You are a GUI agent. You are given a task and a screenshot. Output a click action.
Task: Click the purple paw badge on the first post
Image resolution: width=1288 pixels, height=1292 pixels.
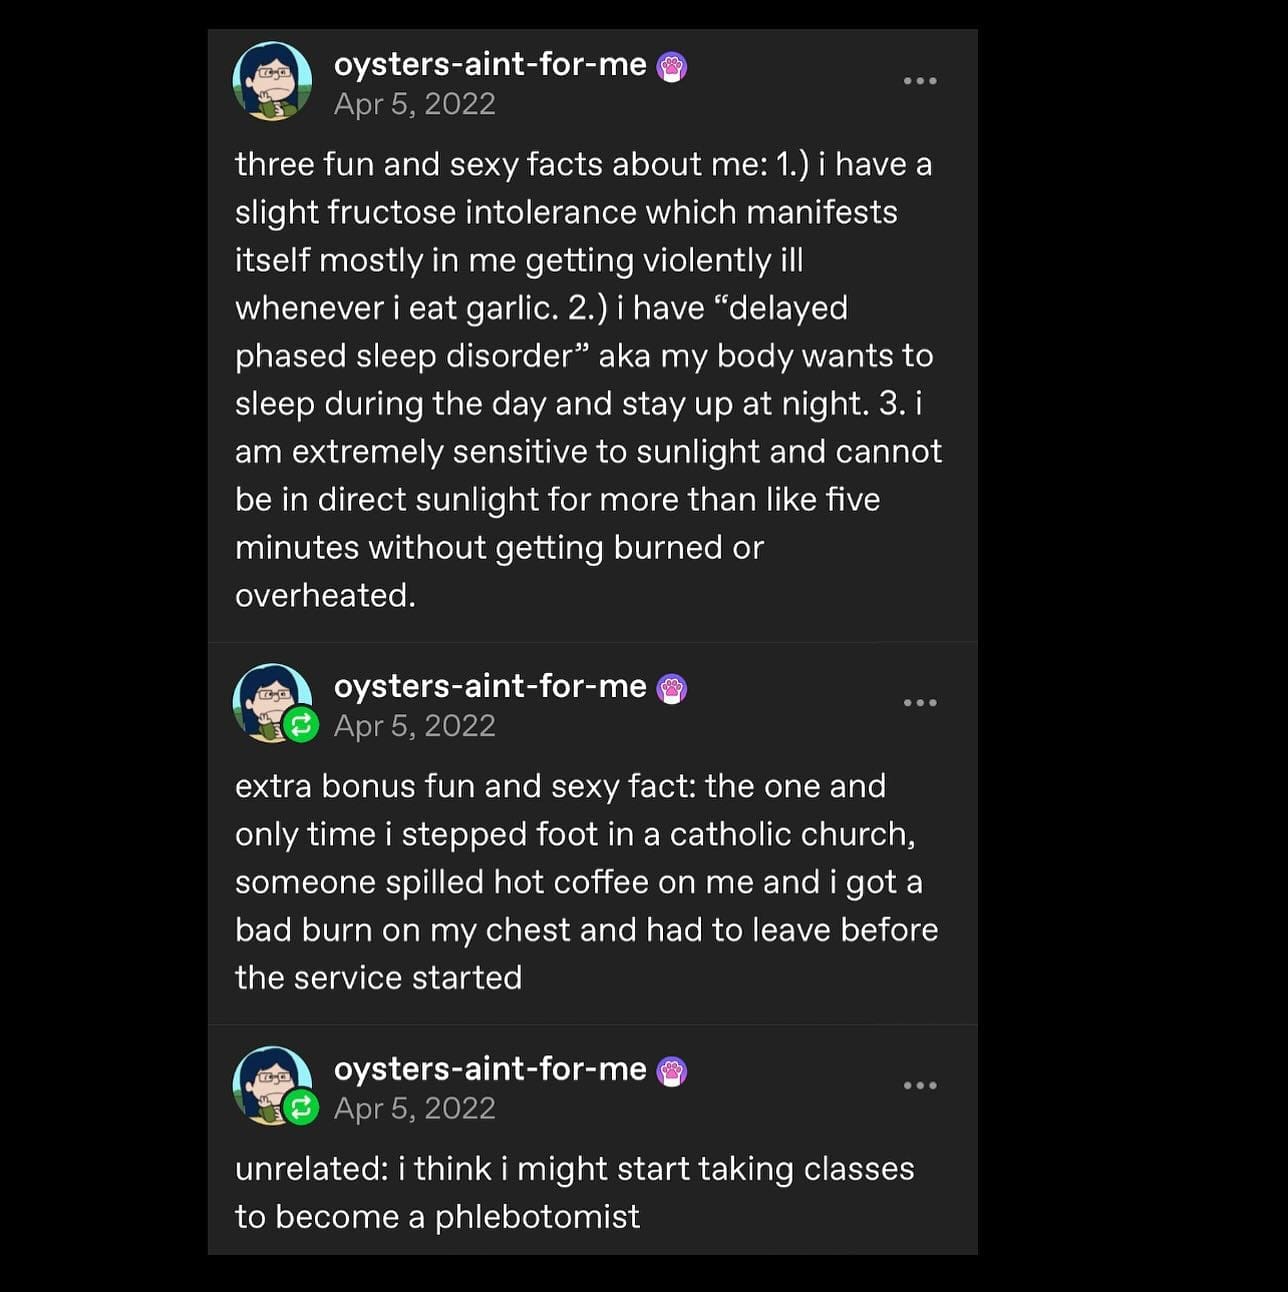672,67
